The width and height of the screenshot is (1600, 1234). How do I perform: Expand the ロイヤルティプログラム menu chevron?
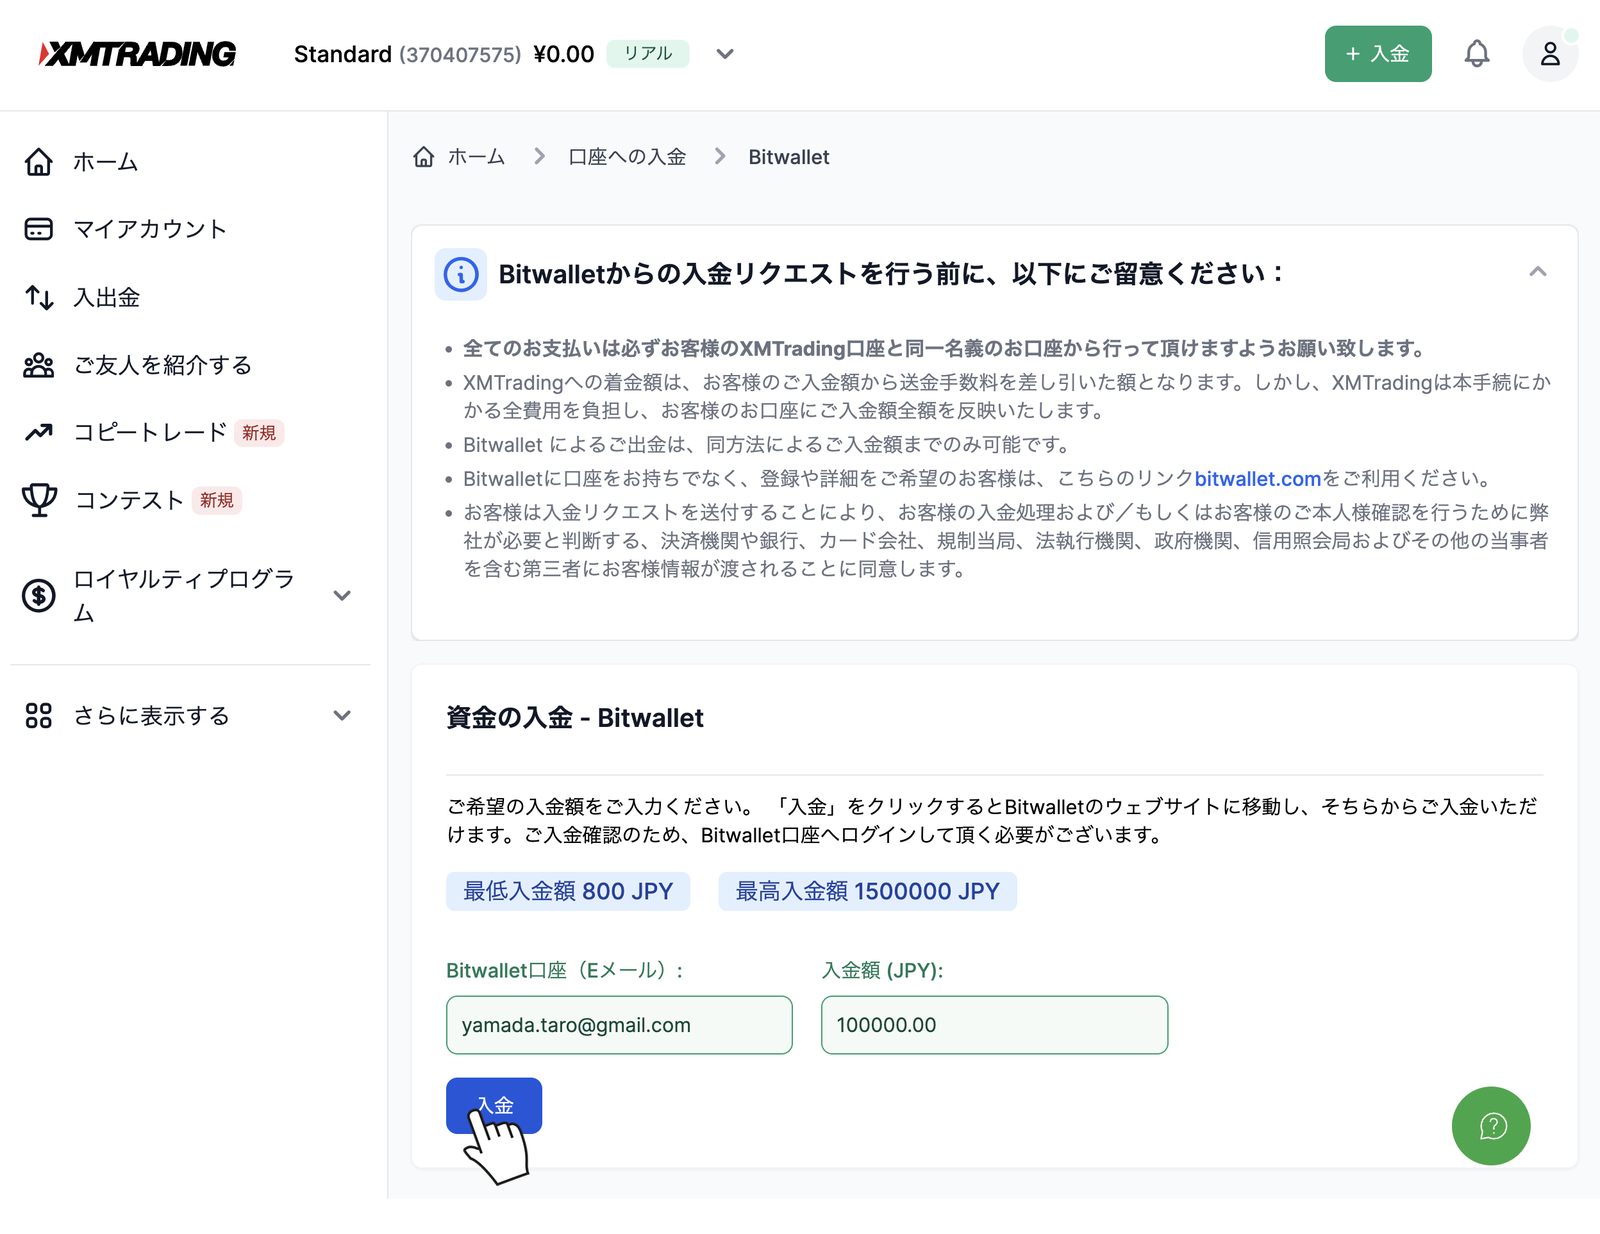(342, 596)
